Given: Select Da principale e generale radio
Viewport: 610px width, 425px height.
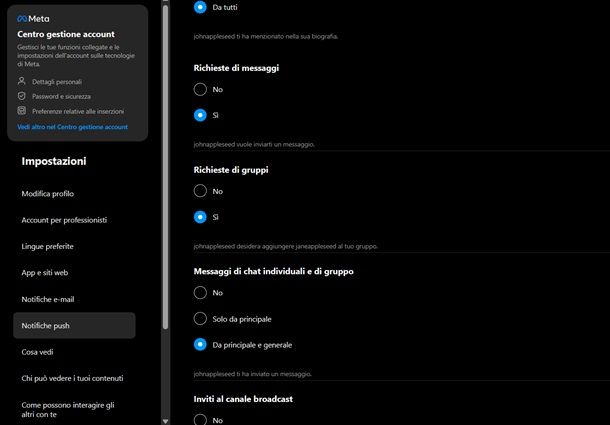Looking at the screenshot, I should (200, 344).
